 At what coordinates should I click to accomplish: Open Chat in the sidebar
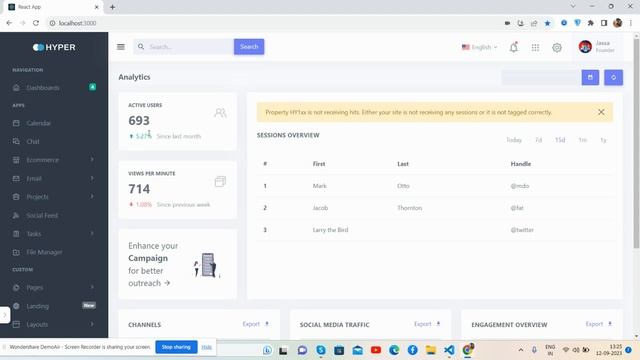click(x=54, y=142)
